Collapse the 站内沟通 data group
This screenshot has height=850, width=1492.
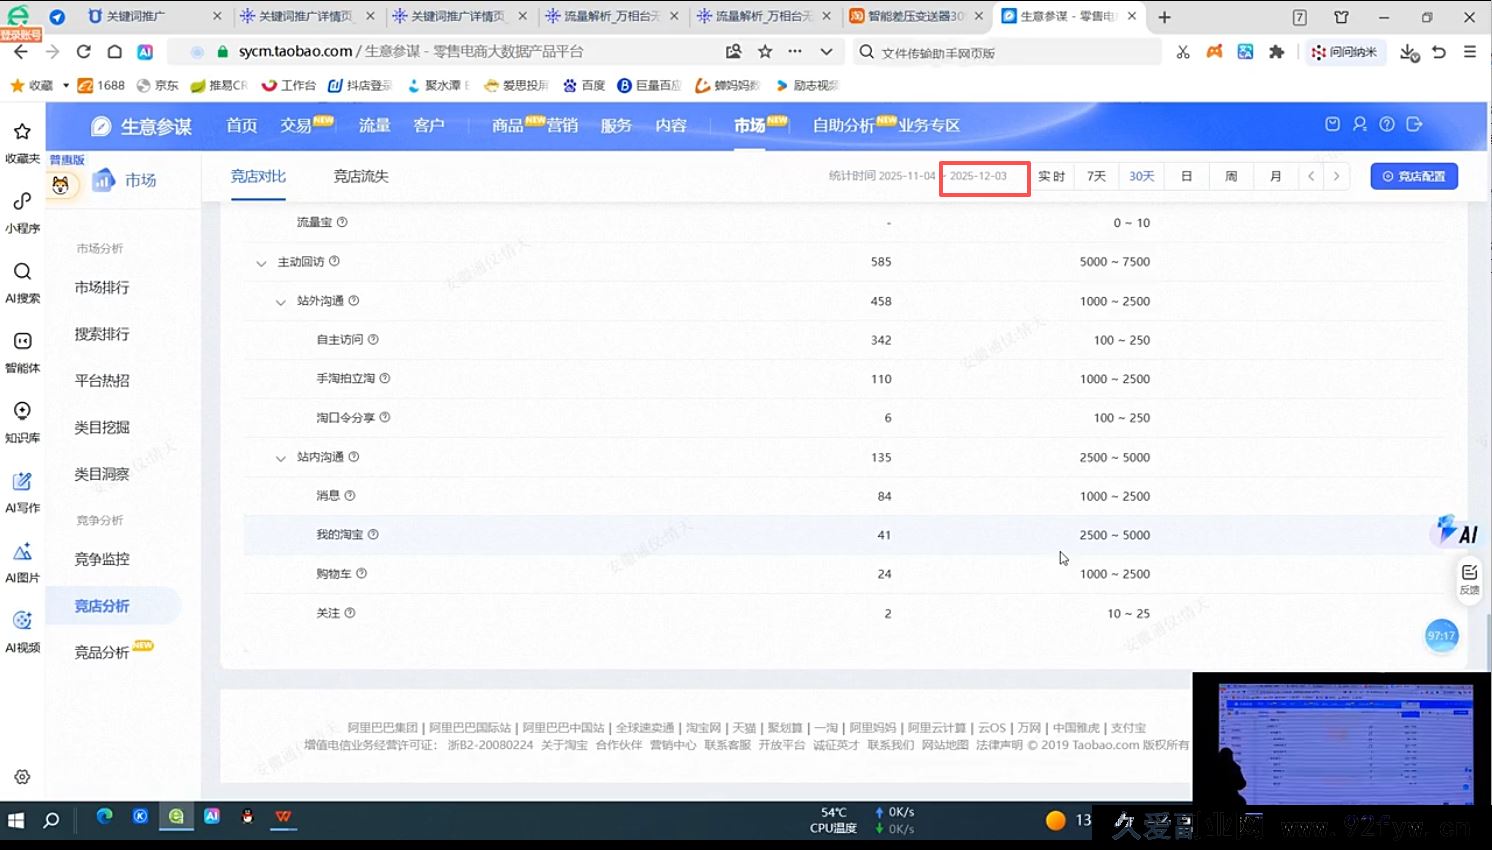(280, 457)
